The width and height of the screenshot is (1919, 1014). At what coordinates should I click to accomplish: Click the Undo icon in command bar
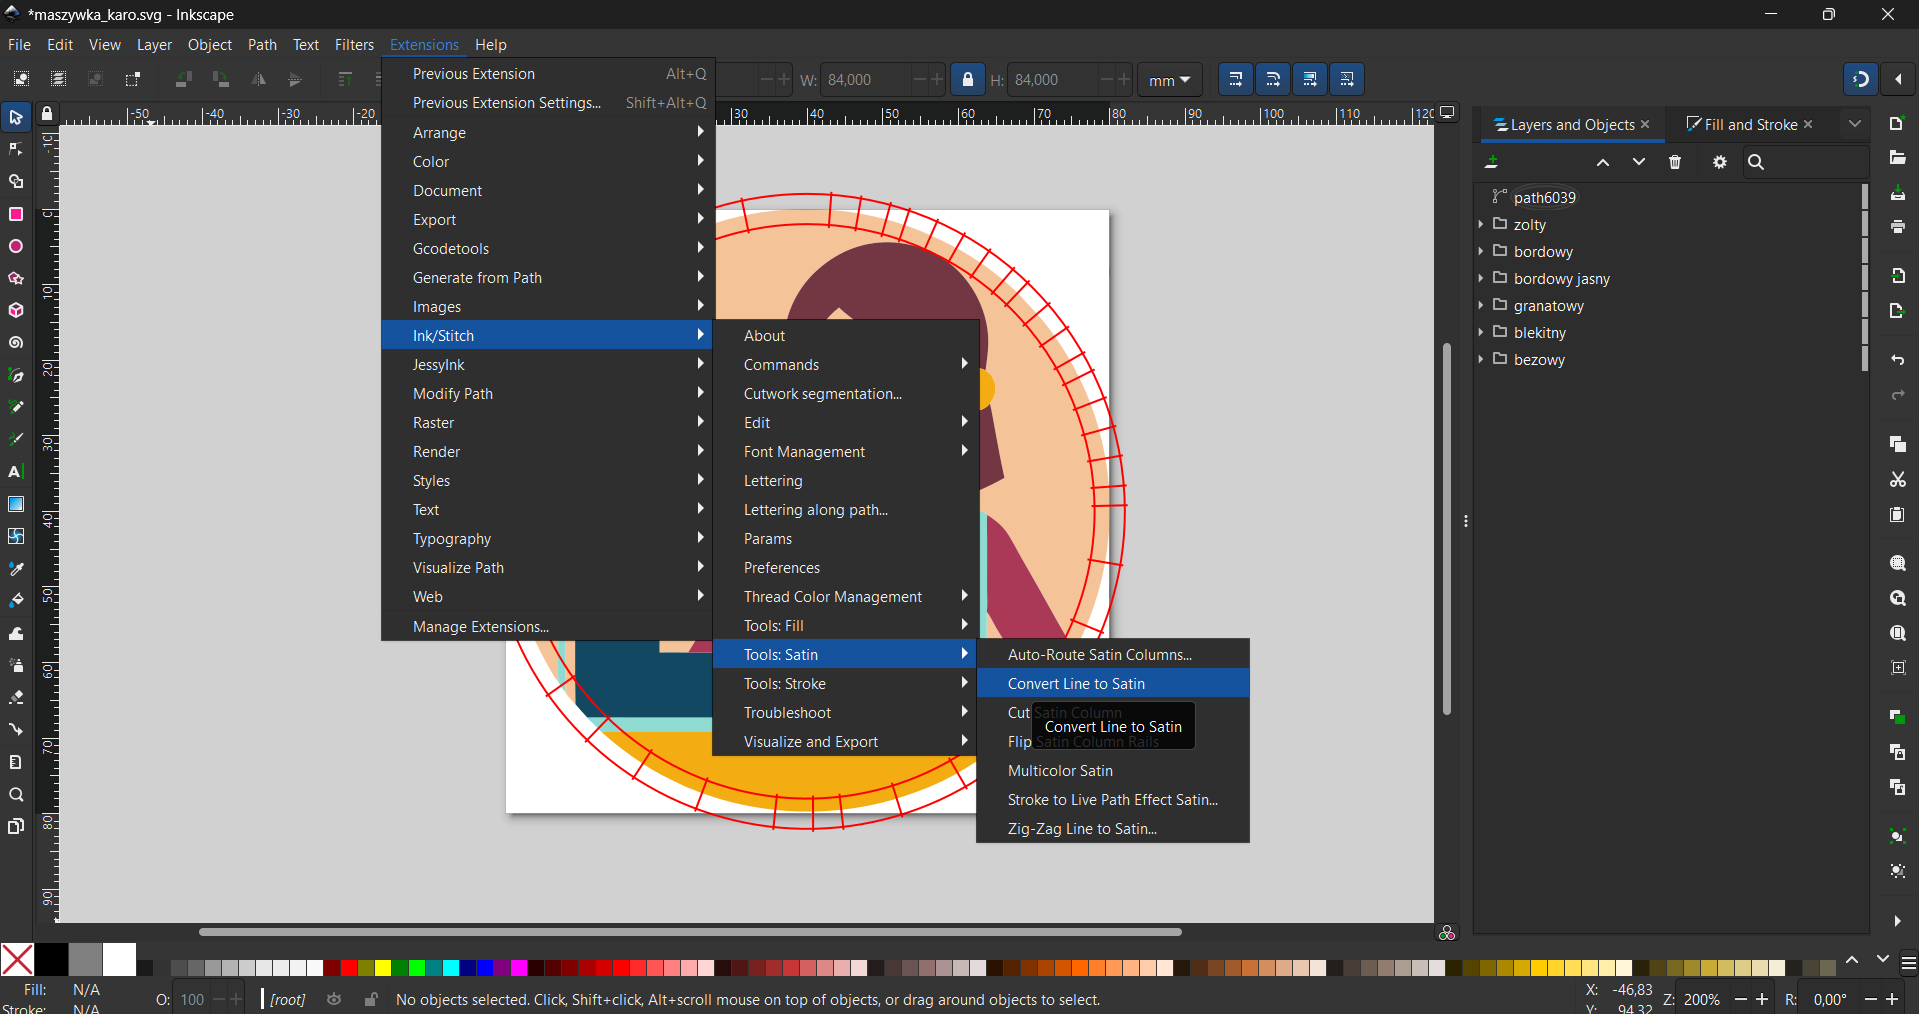coord(1898,360)
